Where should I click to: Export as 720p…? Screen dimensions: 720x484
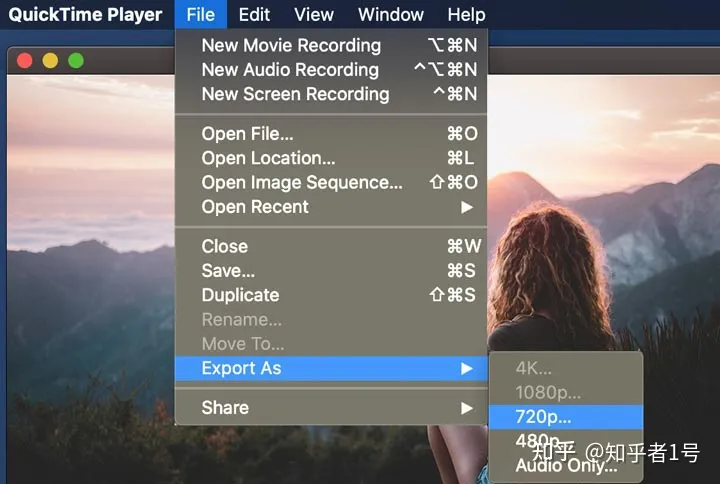(566, 417)
